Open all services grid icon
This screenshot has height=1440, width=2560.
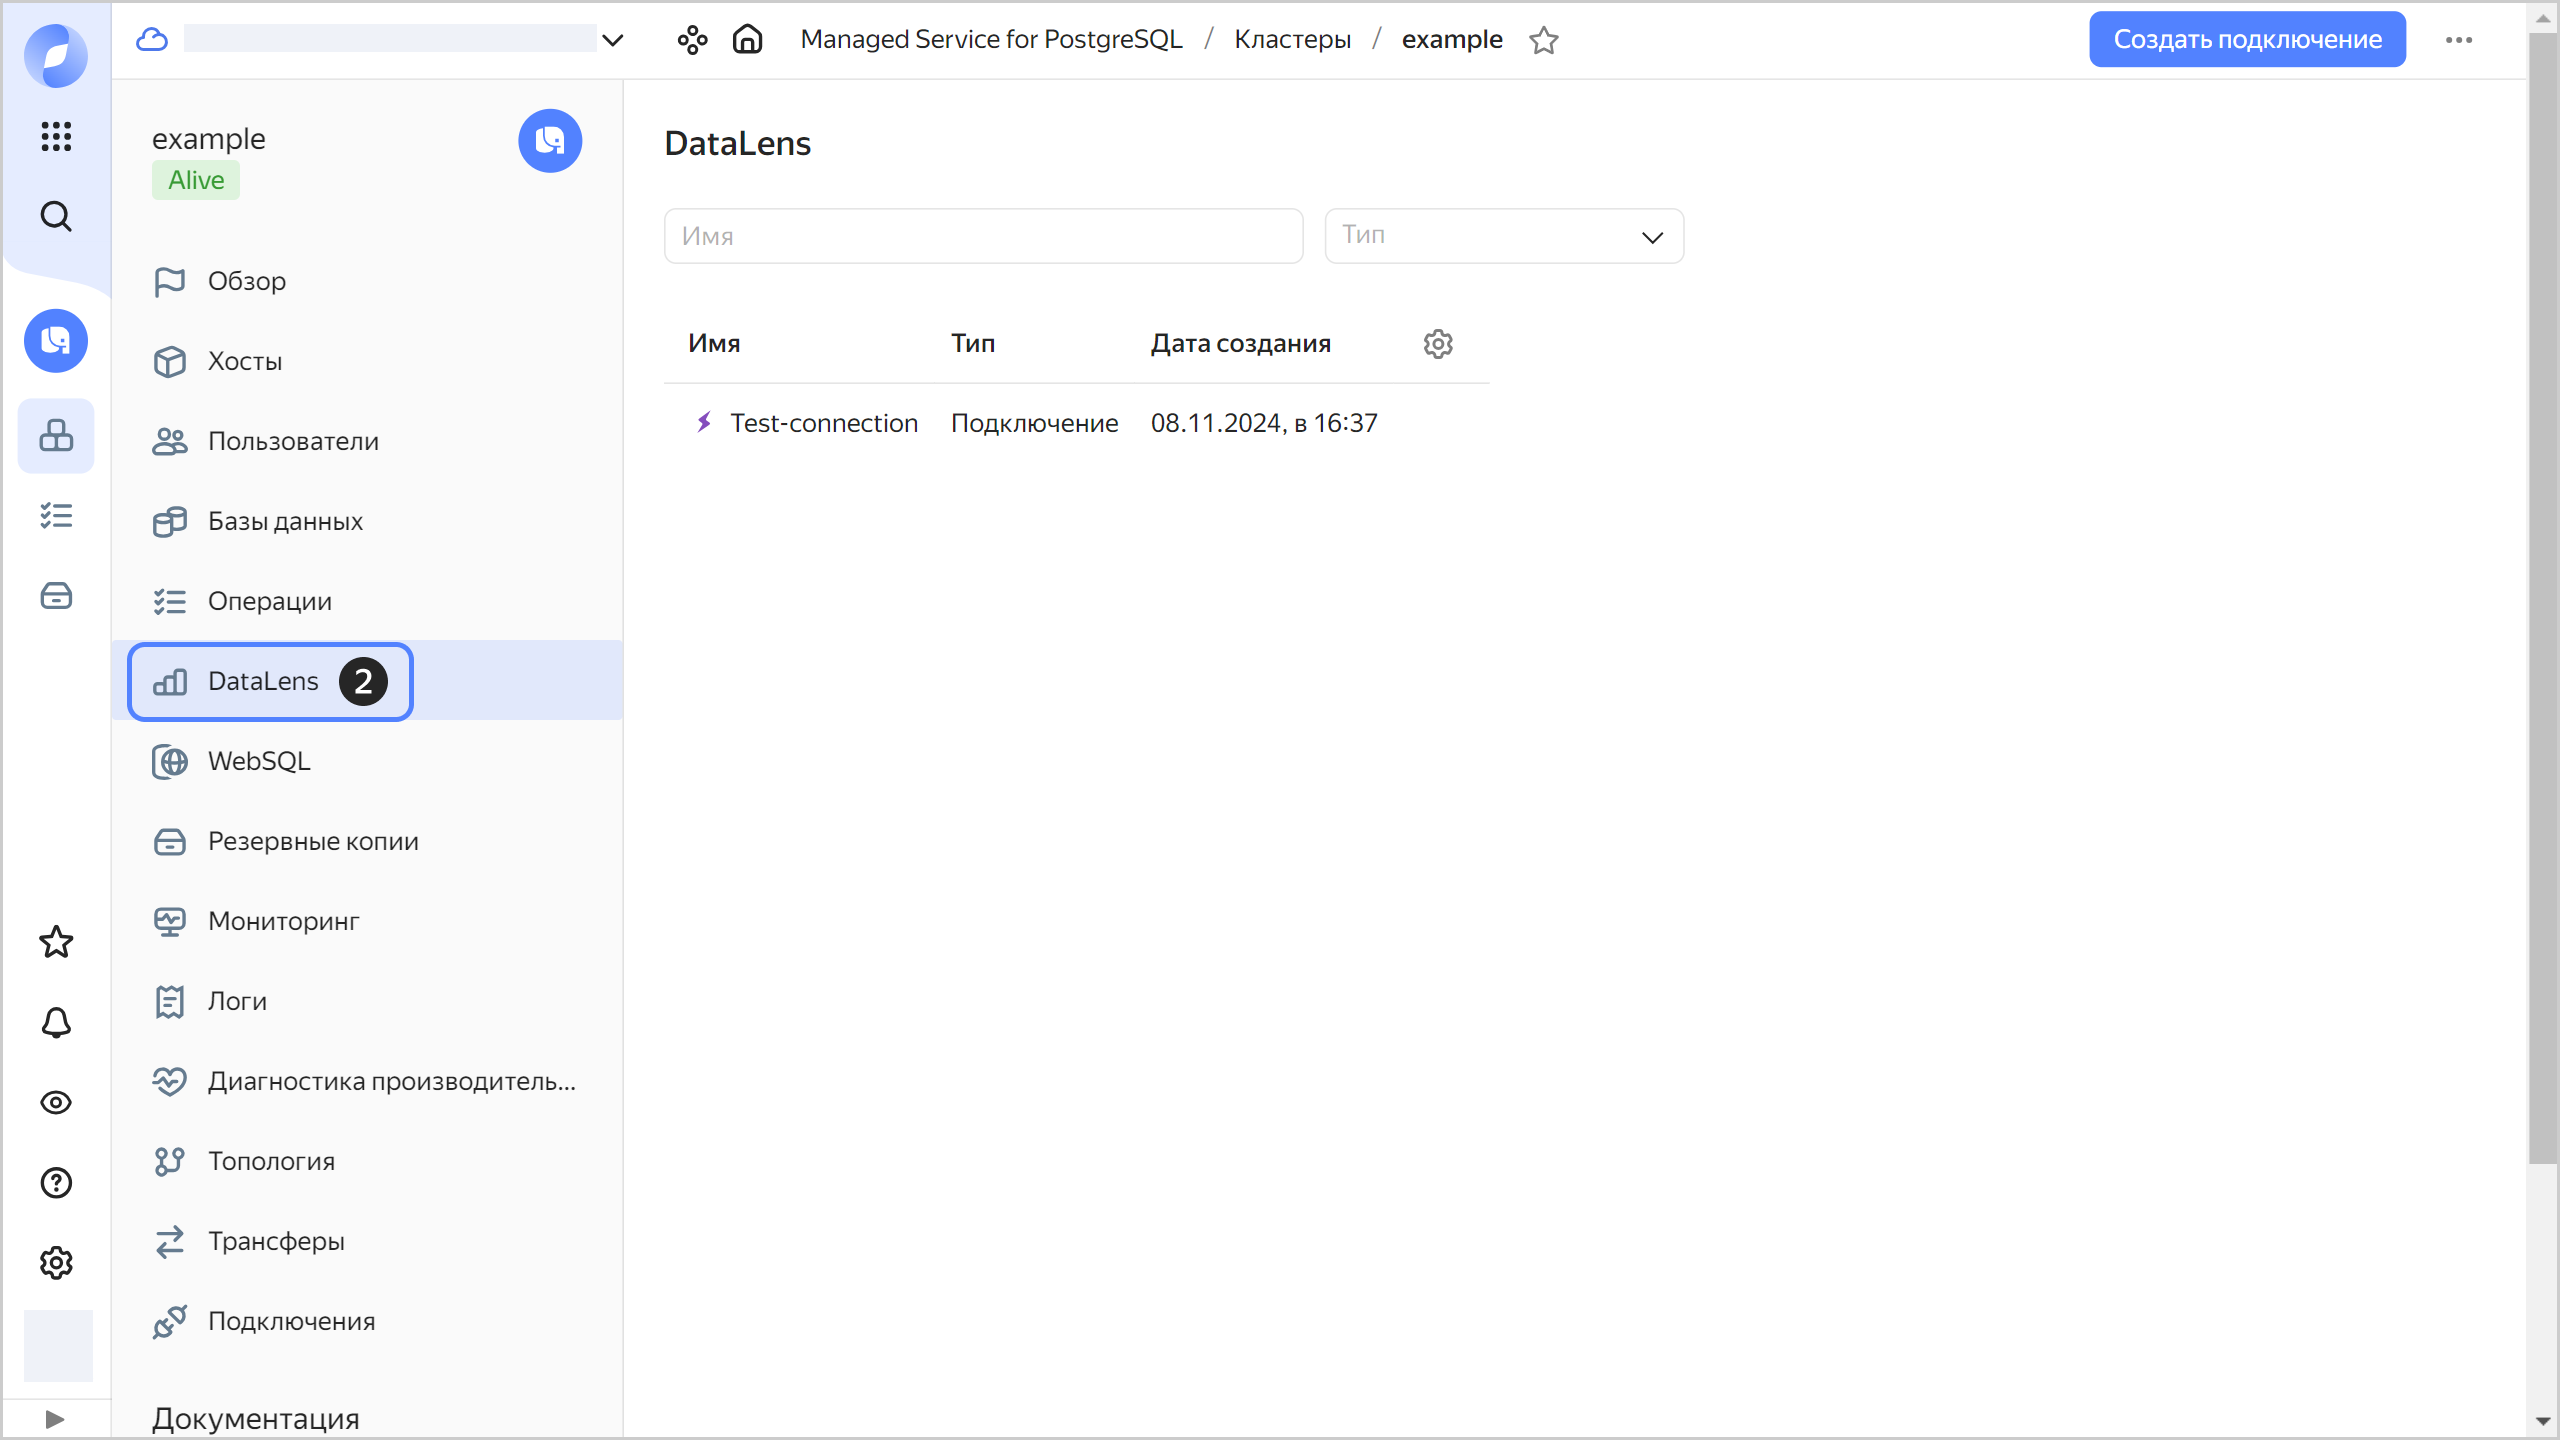coord(56,136)
